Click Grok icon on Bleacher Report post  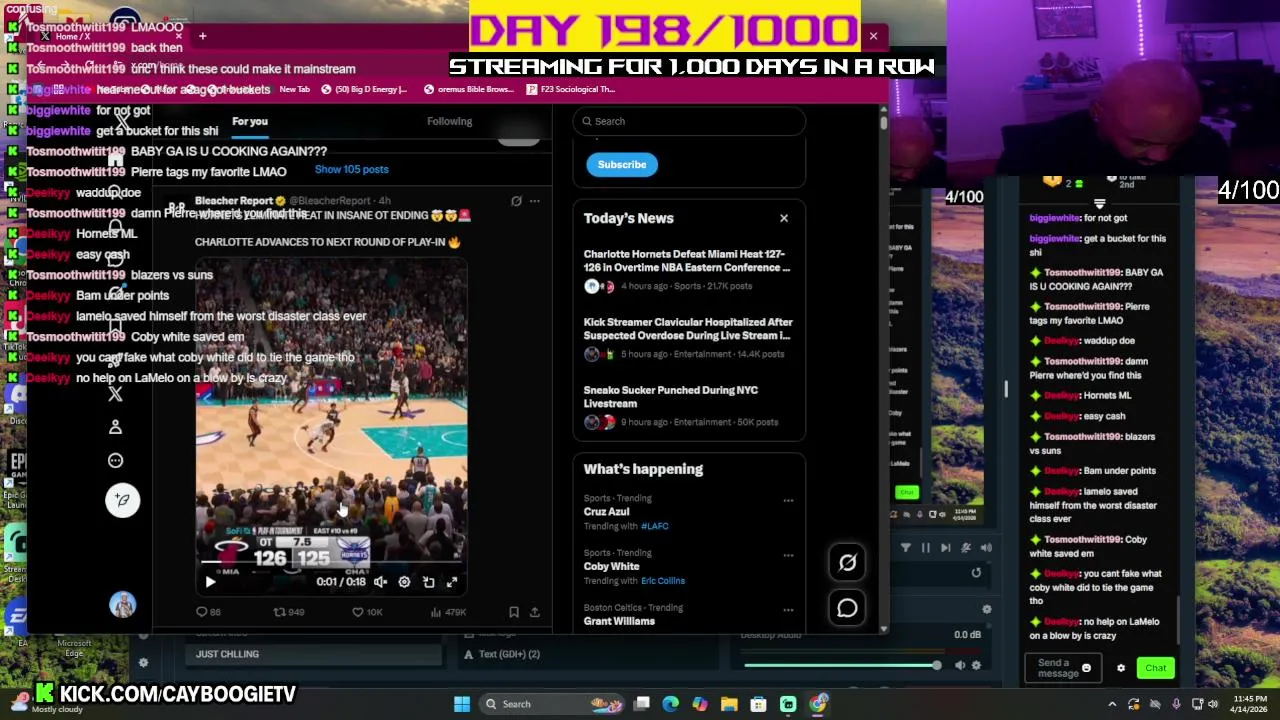(x=516, y=201)
